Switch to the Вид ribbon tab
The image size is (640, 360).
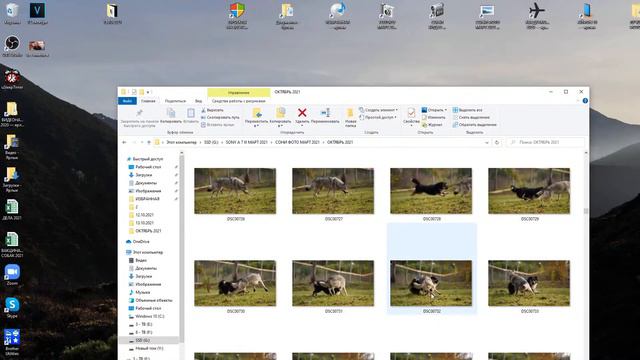tap(198, 101)
